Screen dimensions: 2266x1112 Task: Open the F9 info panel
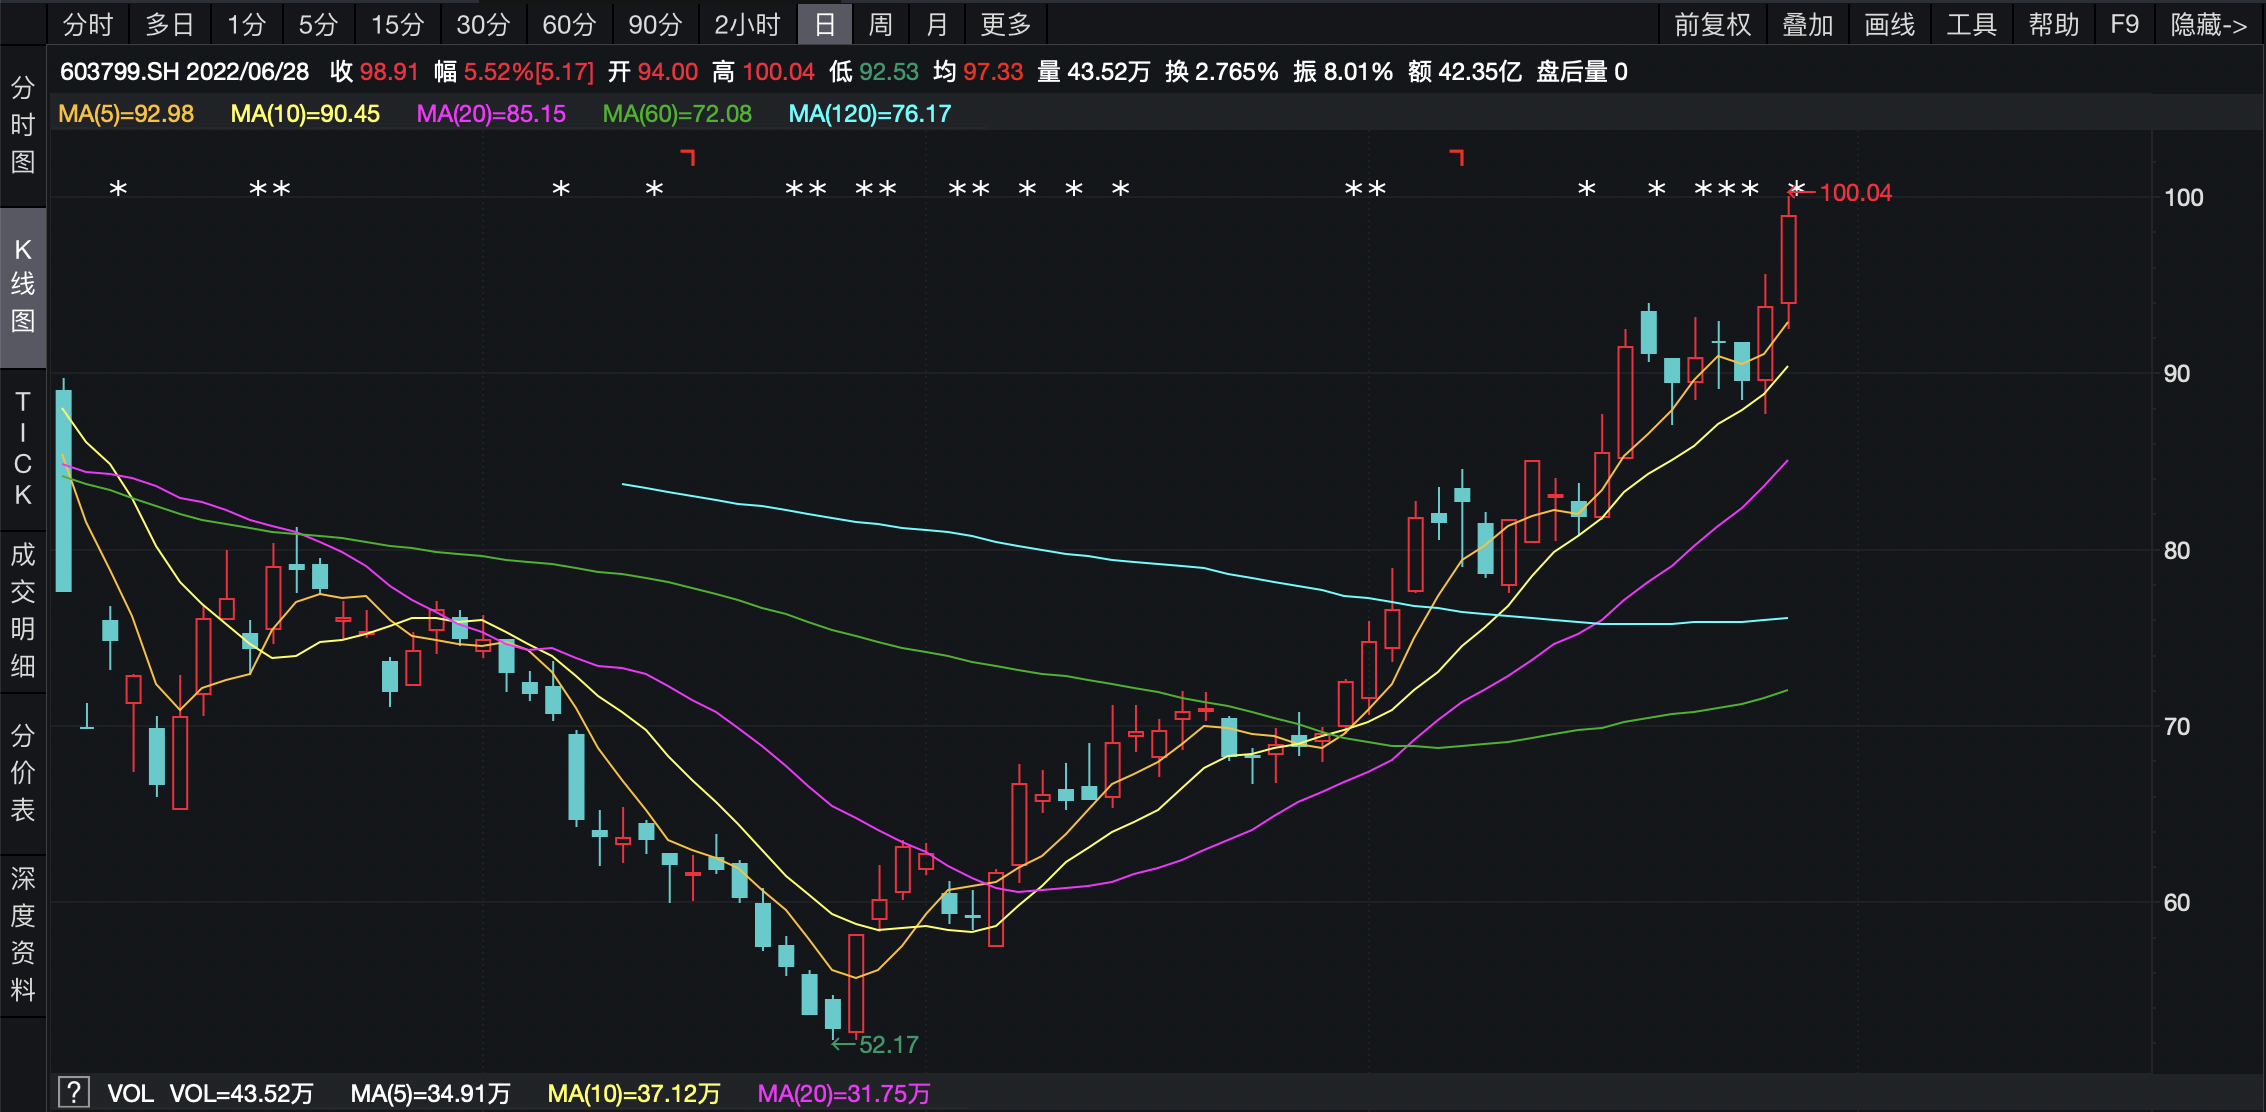point(2124,24)
